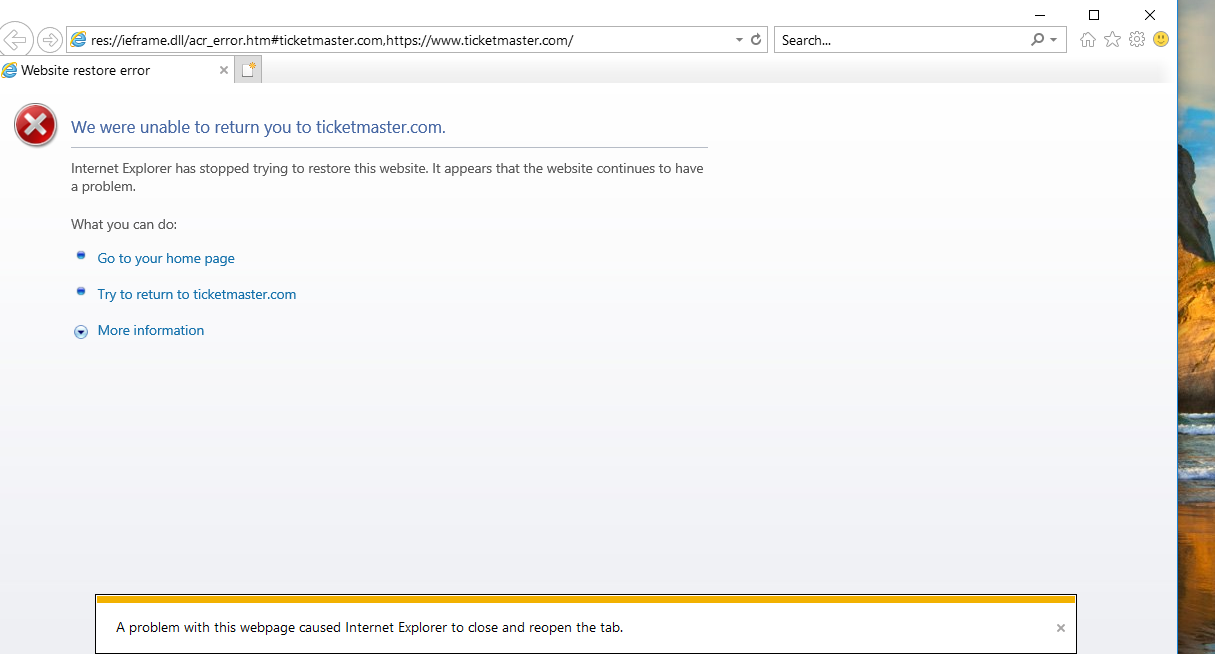Click the More information link text

(x=151, y=330)
